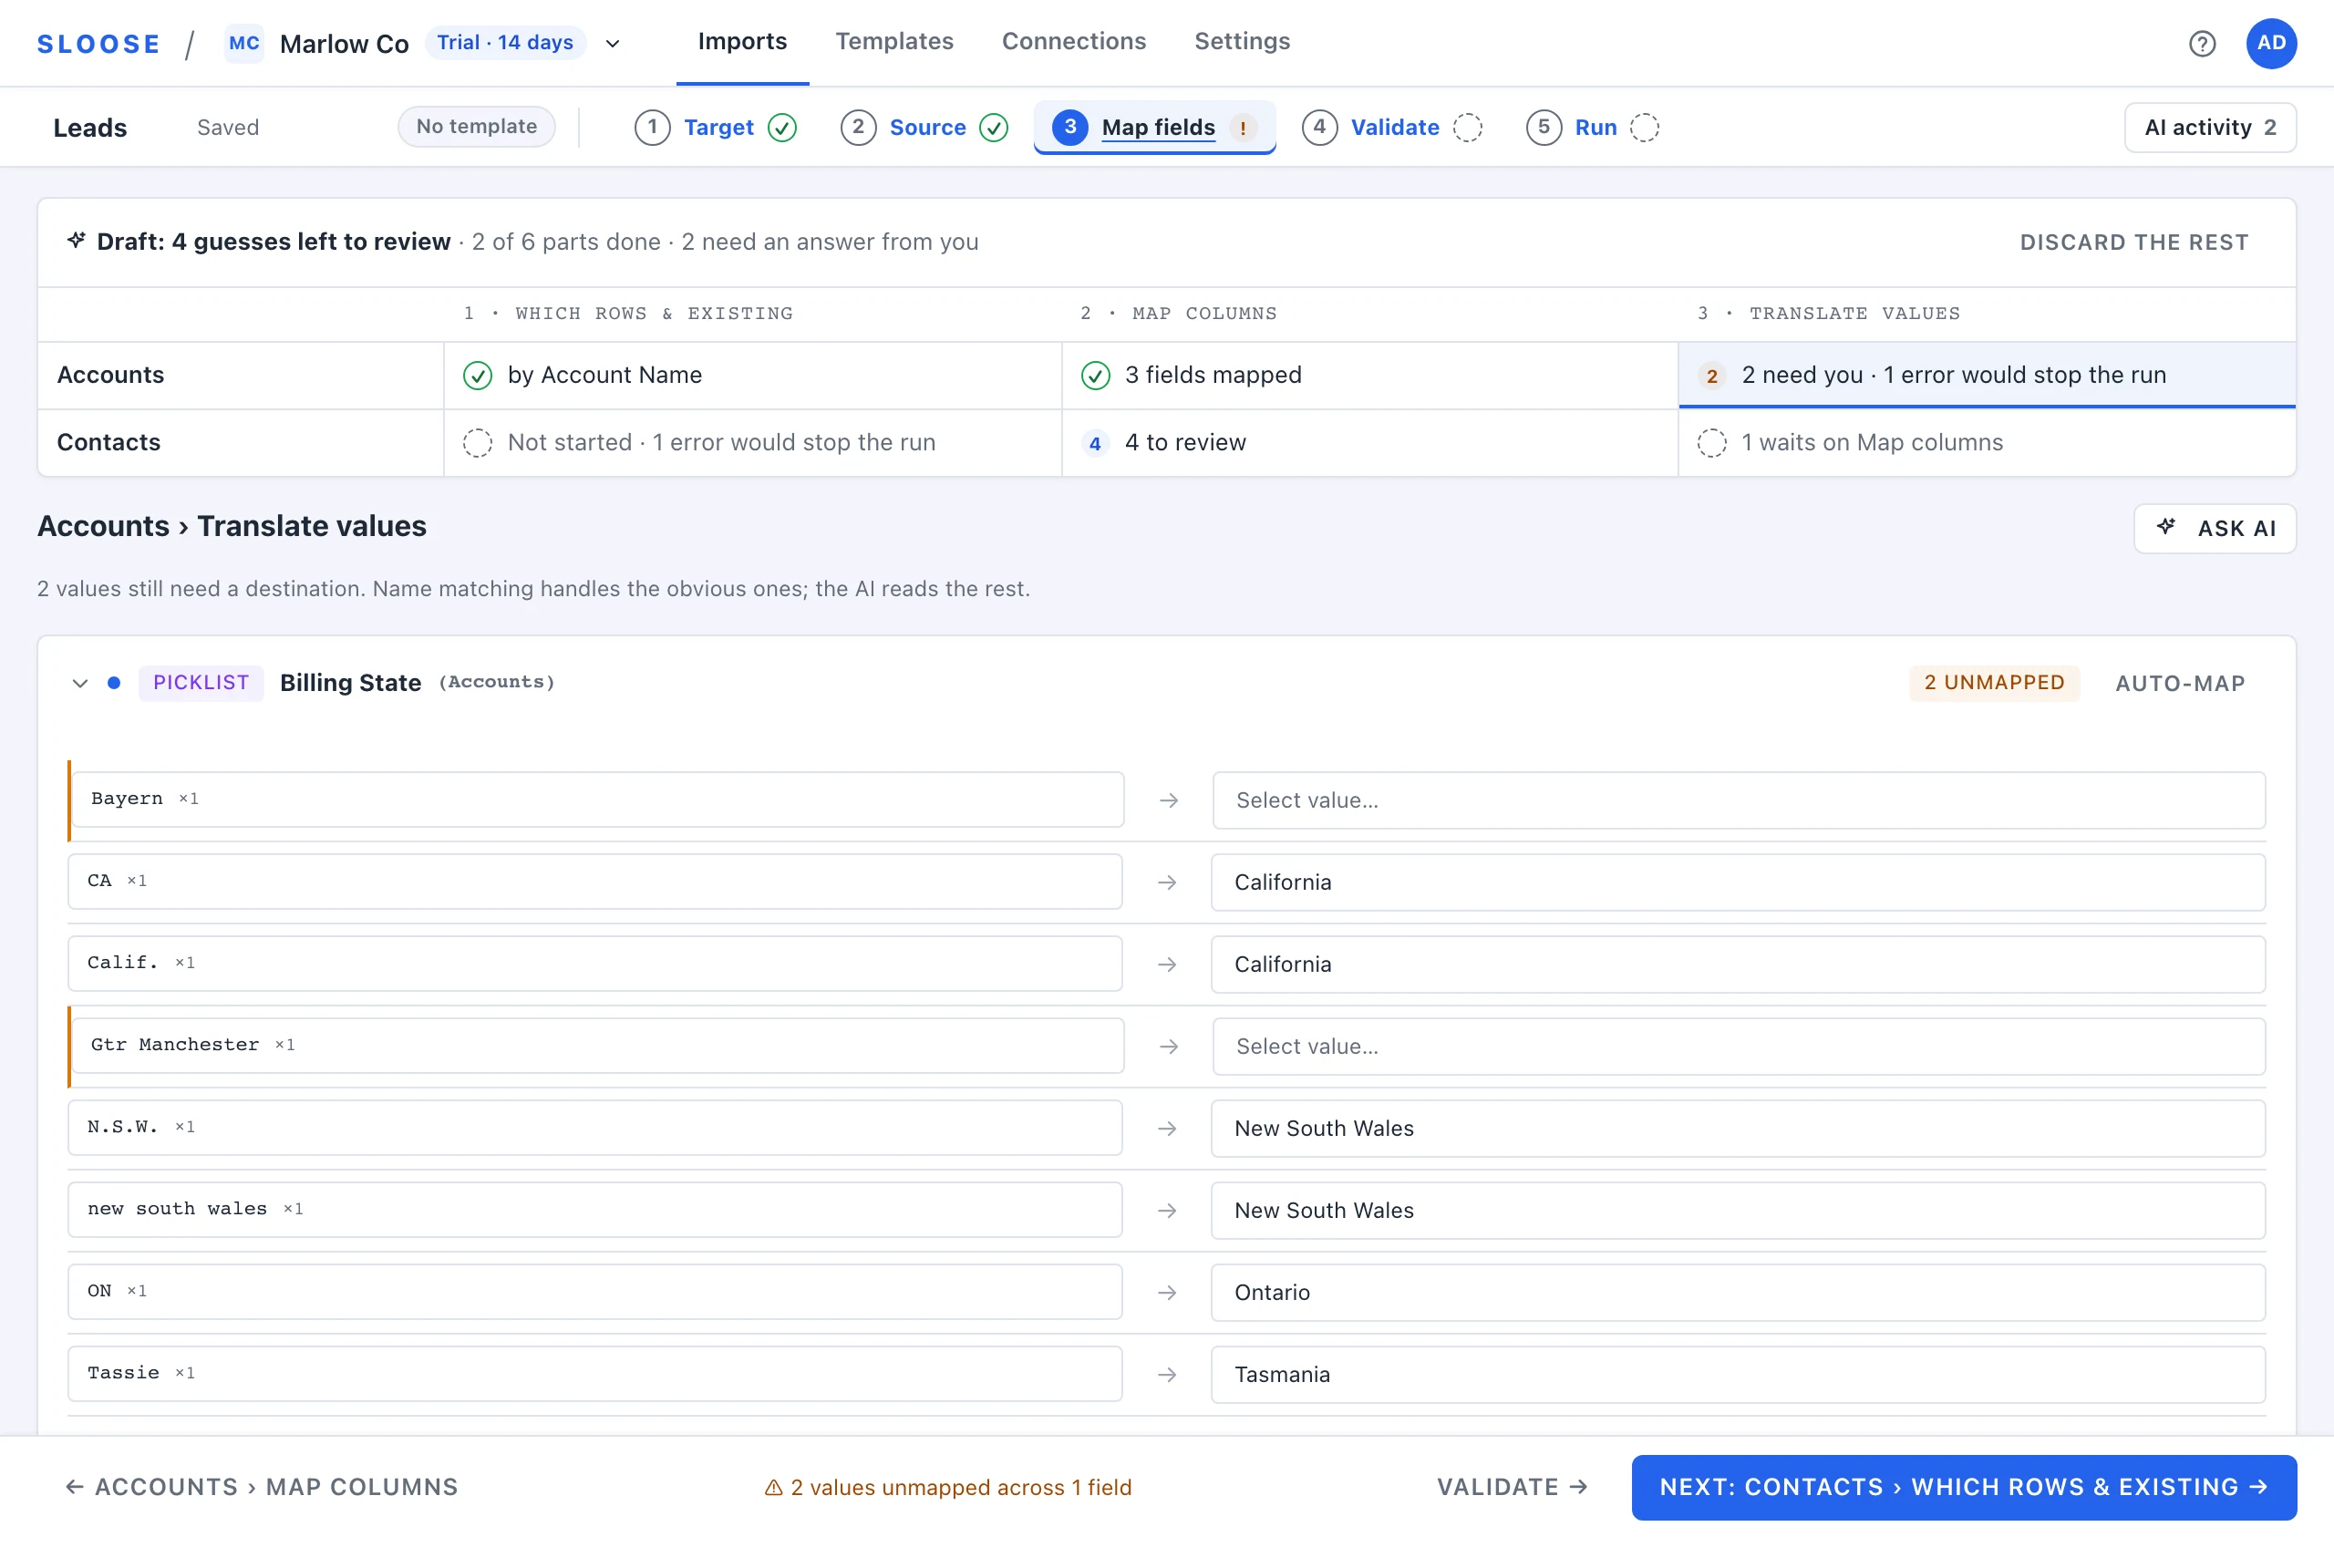Click the warning icon on Map fields step
Screen dimensions: 2334x1568
coord(1242,128)
